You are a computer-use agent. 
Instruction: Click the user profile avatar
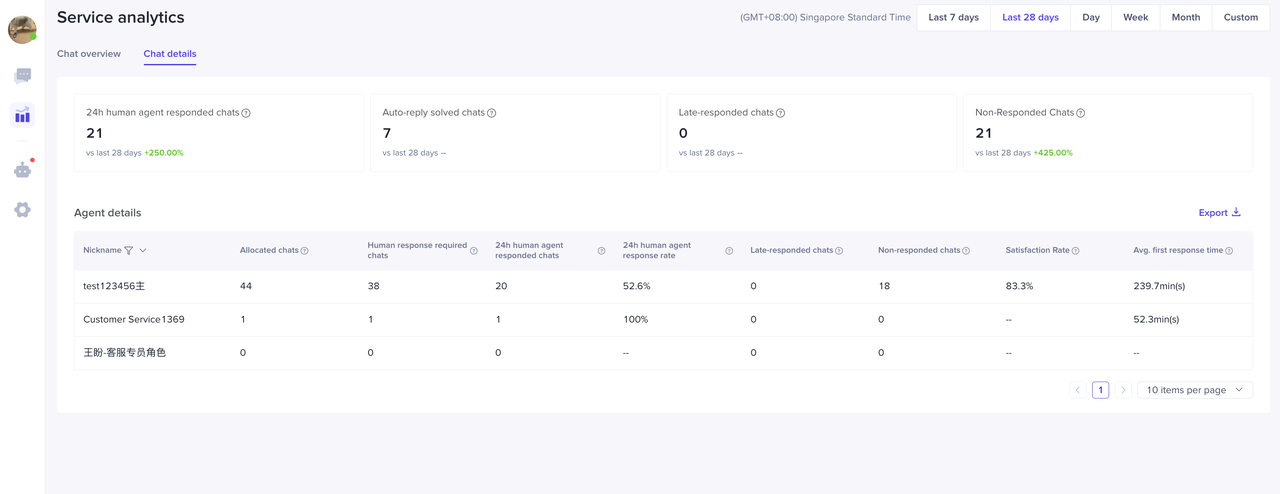click(x=22, y=30)
